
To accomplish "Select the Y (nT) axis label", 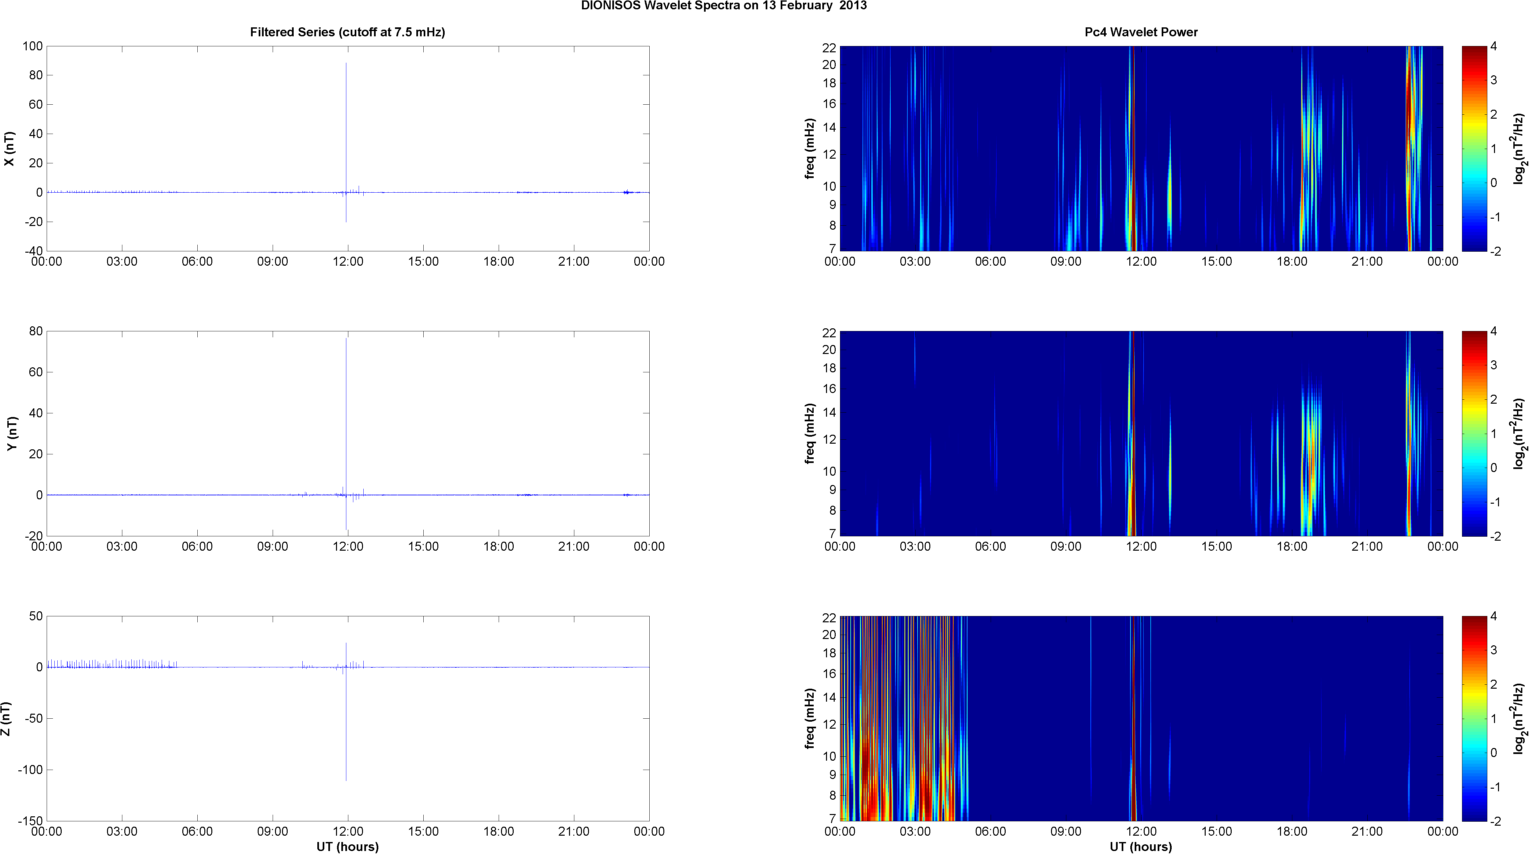I will pyautogui.click(x=11, y=434).
